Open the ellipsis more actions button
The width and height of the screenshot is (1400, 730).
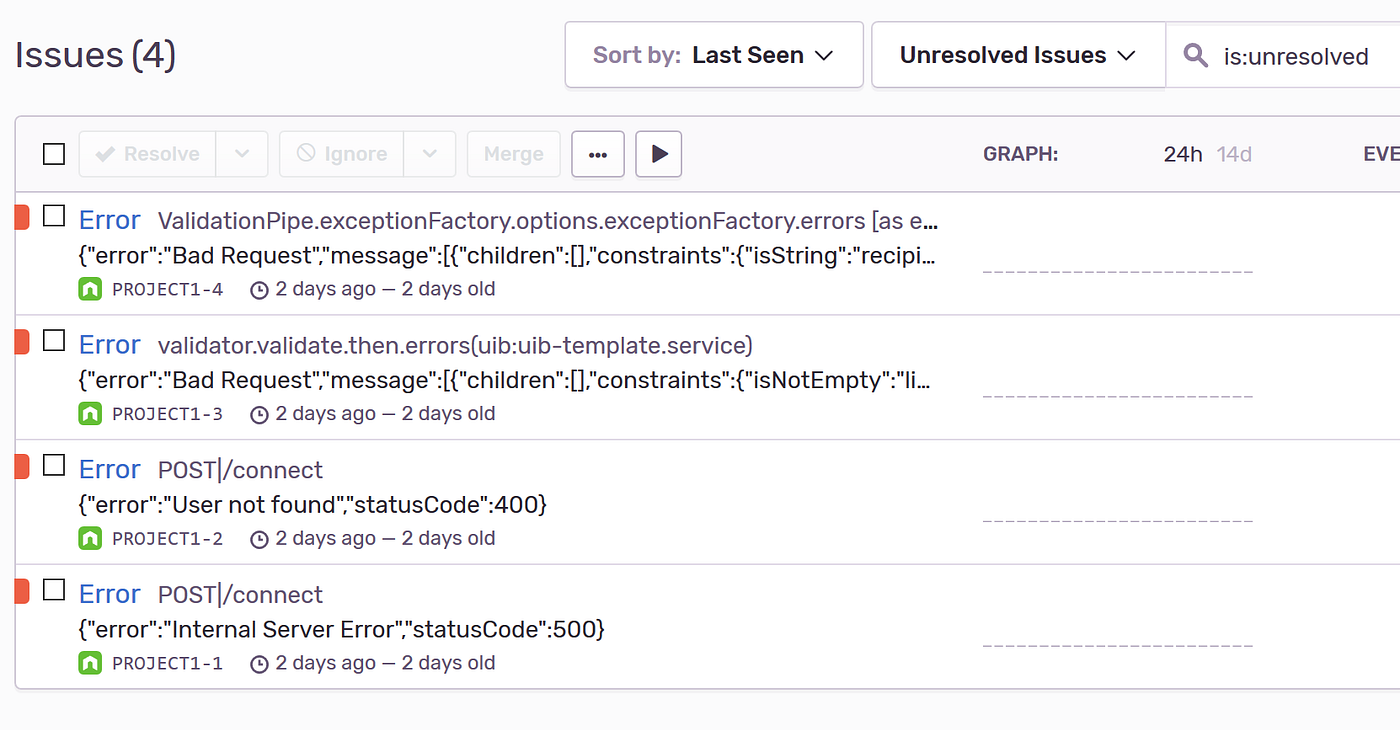point(598,154)
